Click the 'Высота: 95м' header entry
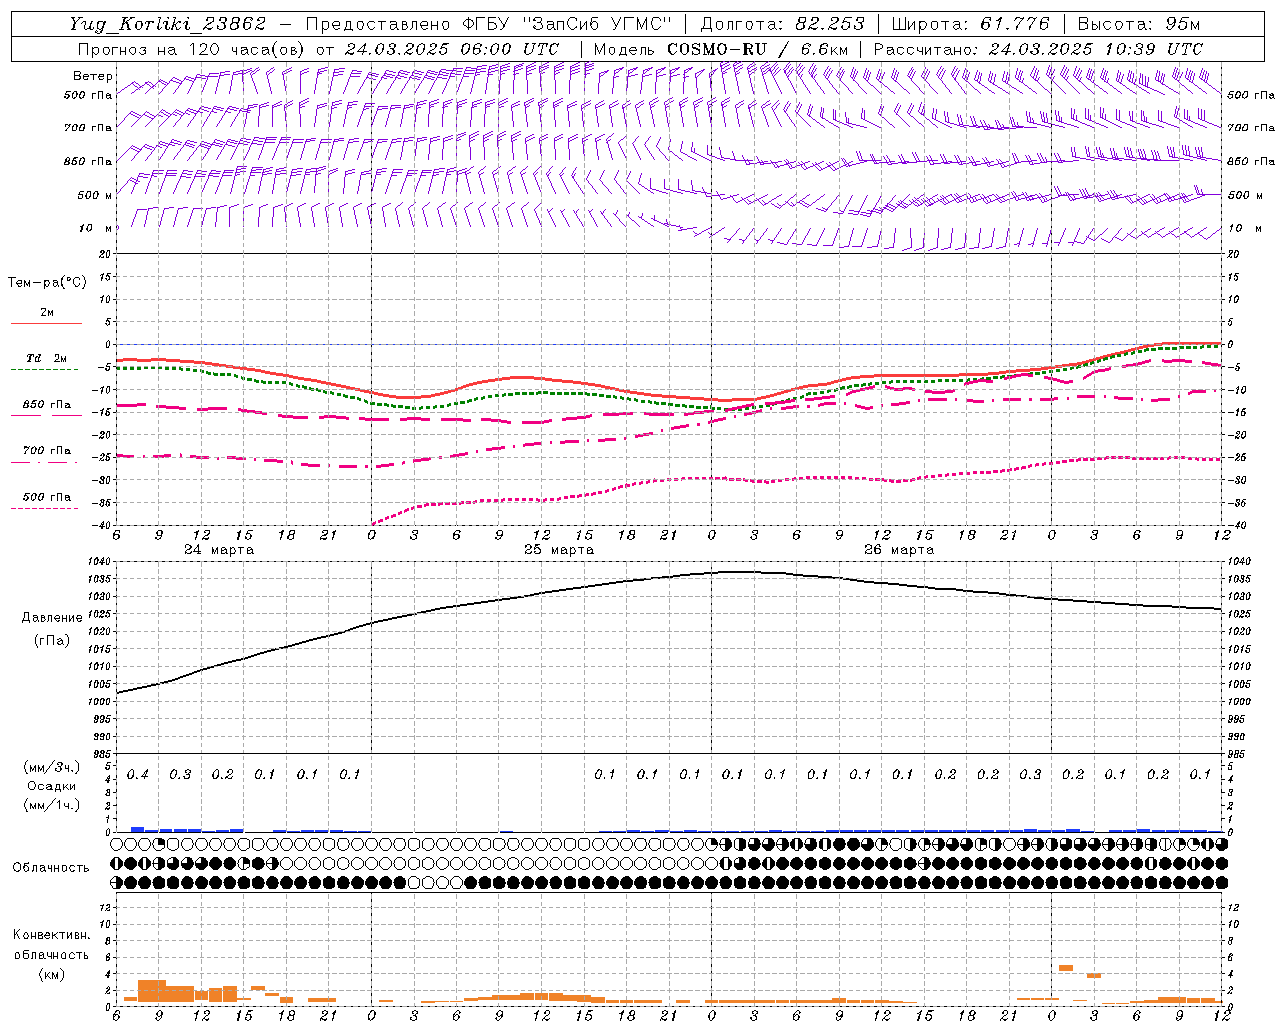 (1138, 24)
